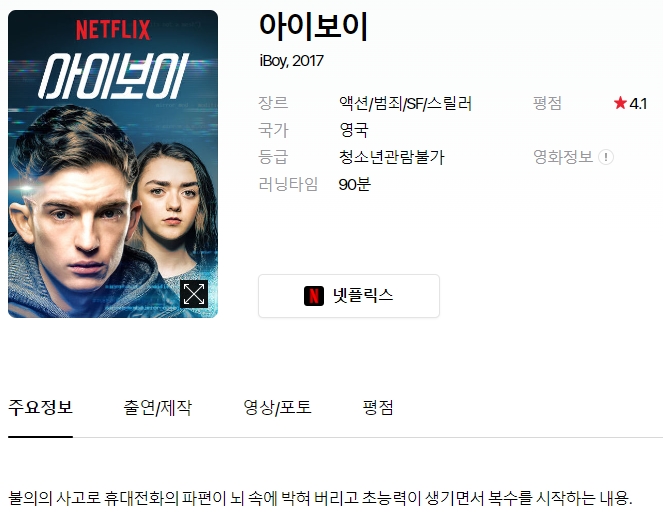Click the 90분 running time value

click(x=355, y=184)
